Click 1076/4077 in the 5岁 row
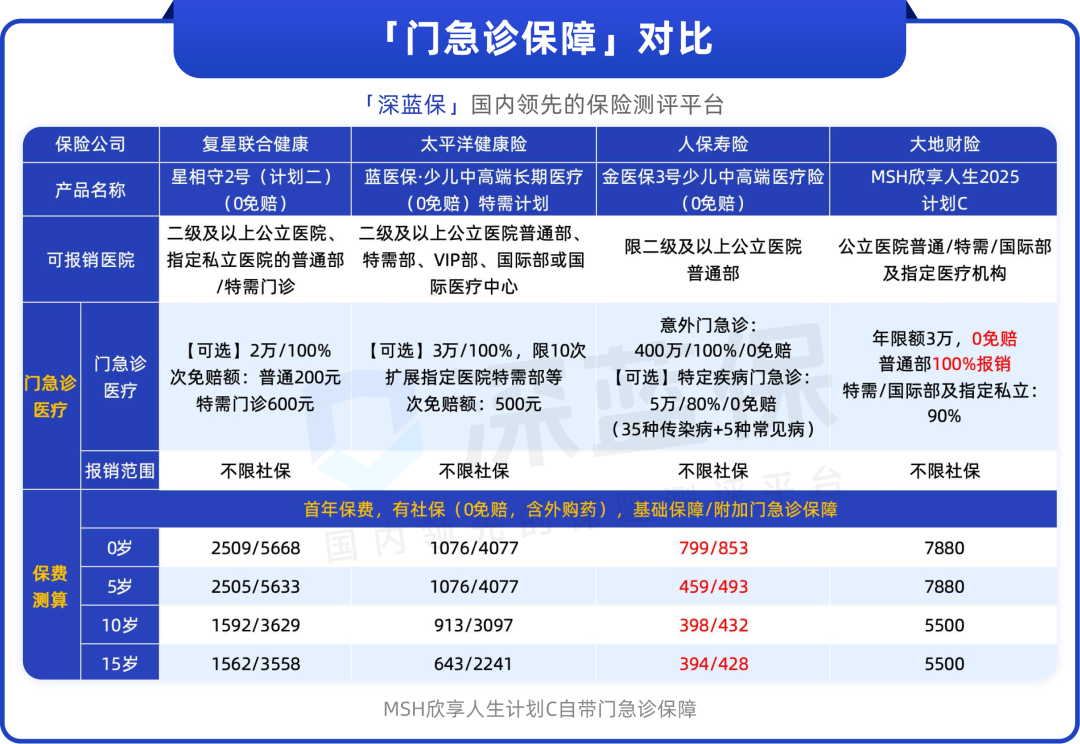 point(473,586)
